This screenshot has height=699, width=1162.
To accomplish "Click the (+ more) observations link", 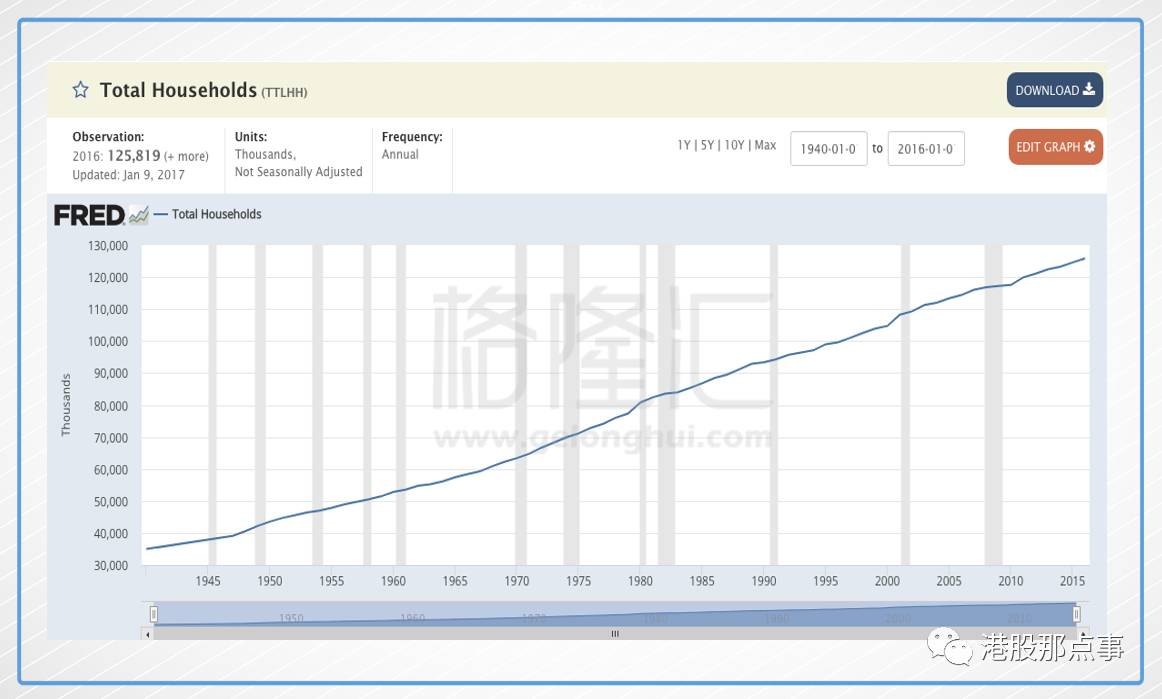I will 186,156.
